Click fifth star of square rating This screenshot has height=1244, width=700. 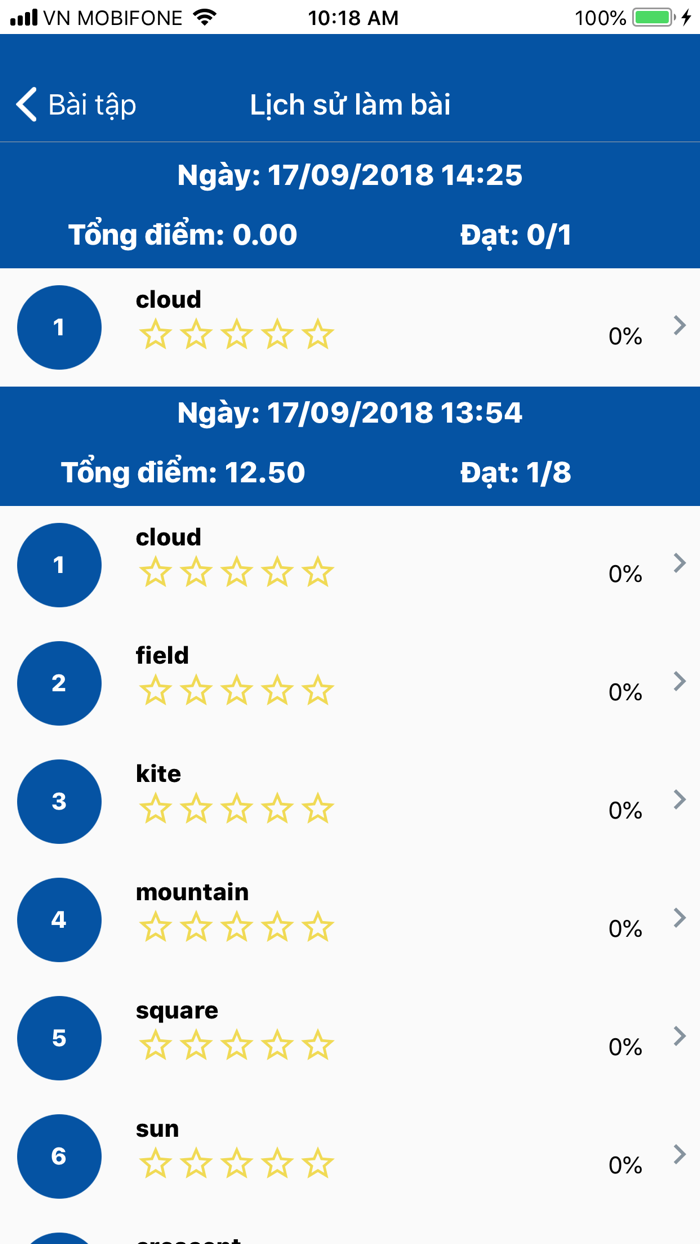[318, 1046]
